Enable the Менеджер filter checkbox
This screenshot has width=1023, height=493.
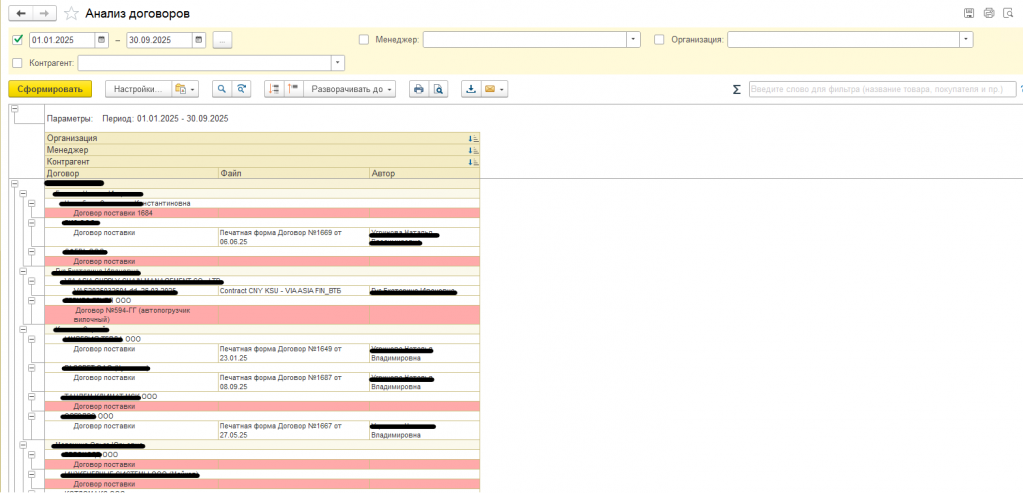point(364,40)
